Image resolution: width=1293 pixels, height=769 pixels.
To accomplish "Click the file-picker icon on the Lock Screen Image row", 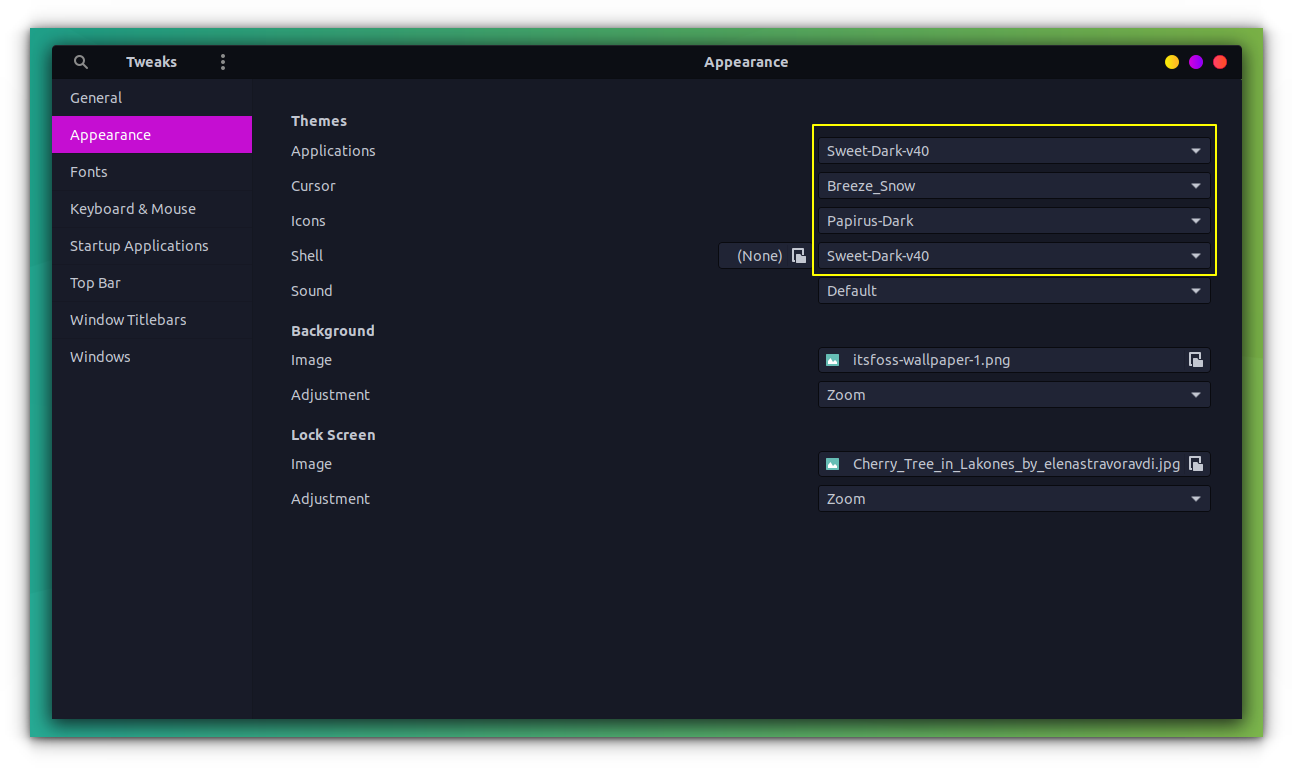I will pos(1196,463).
